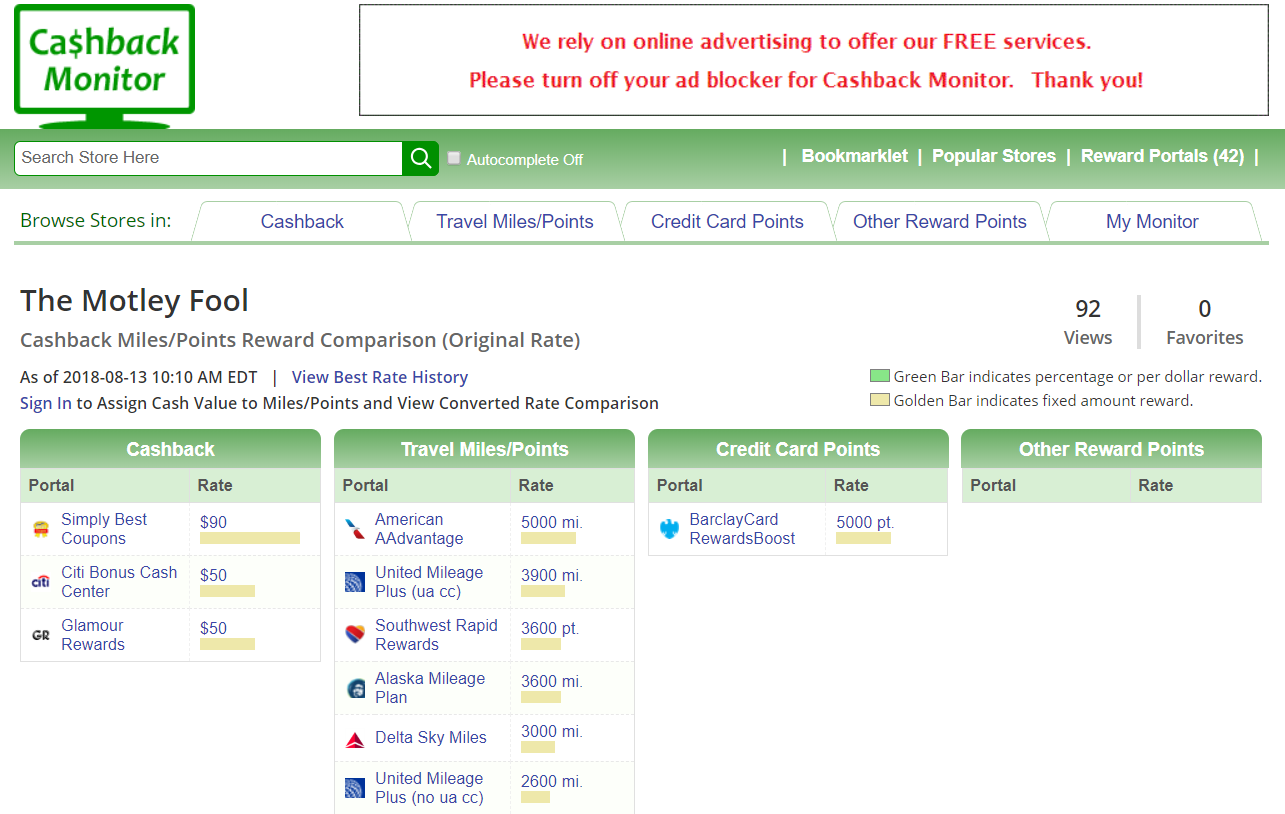Click the Cashback column header
Image resolution: width=1285 pixels, height=814 pixels.
170,449
